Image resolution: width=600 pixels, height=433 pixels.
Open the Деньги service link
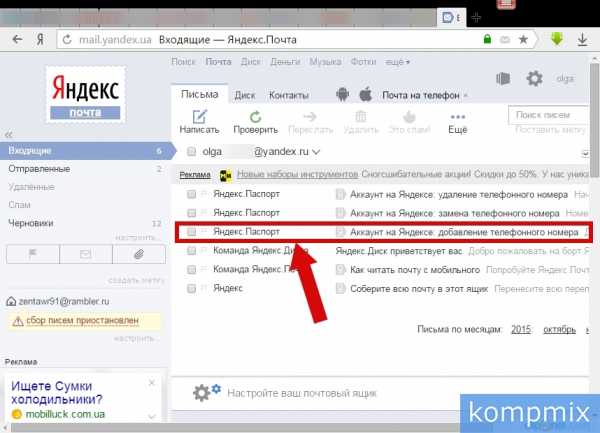[285, 62]
